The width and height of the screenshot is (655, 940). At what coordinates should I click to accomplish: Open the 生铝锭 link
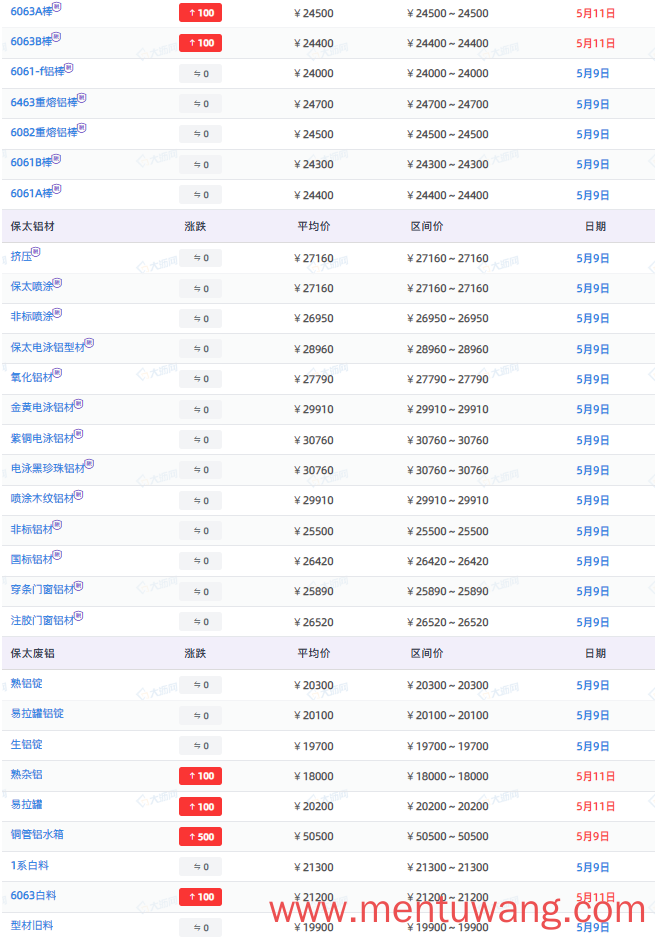tap(26, 744)
